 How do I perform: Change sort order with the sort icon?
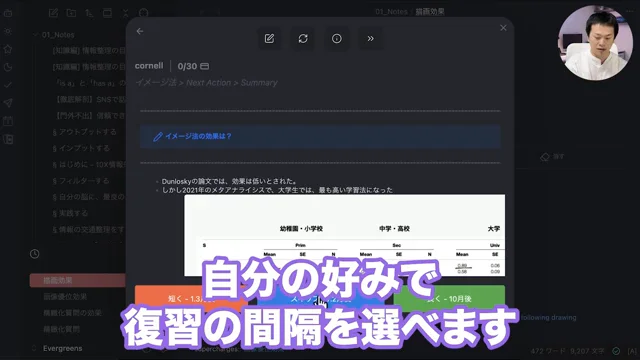tap(89, 13)
